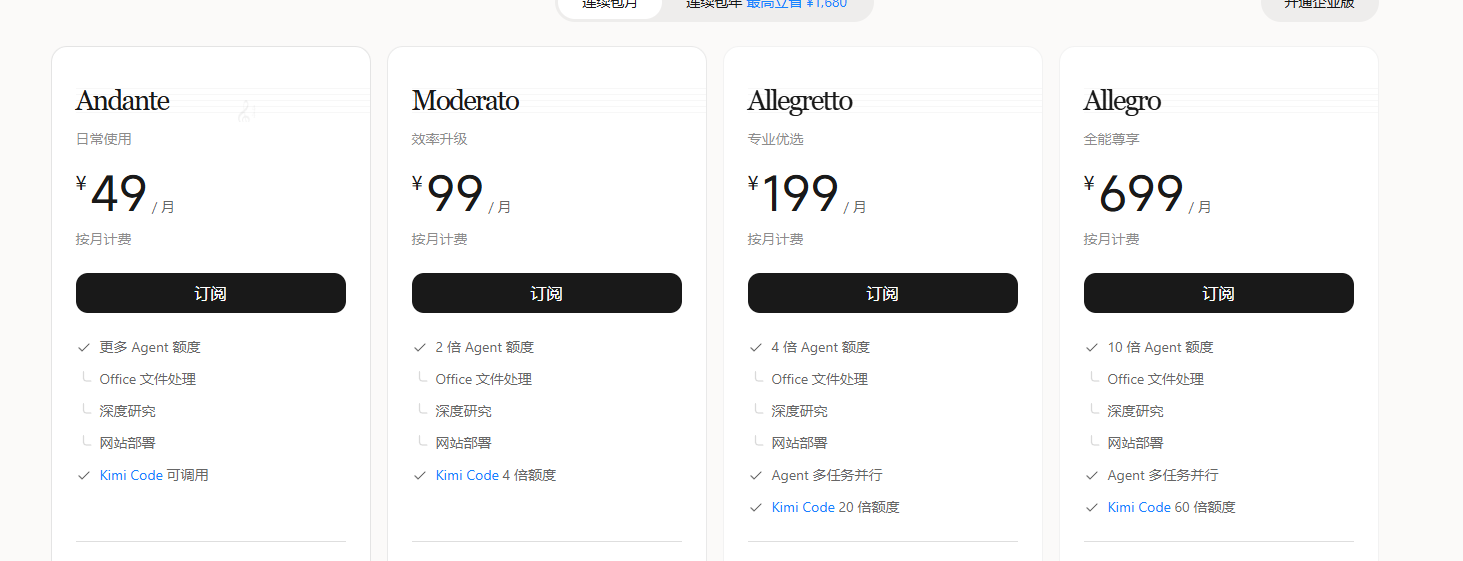Subscribe to the Allegro ¥699 plan

(x=1219, y=293)
